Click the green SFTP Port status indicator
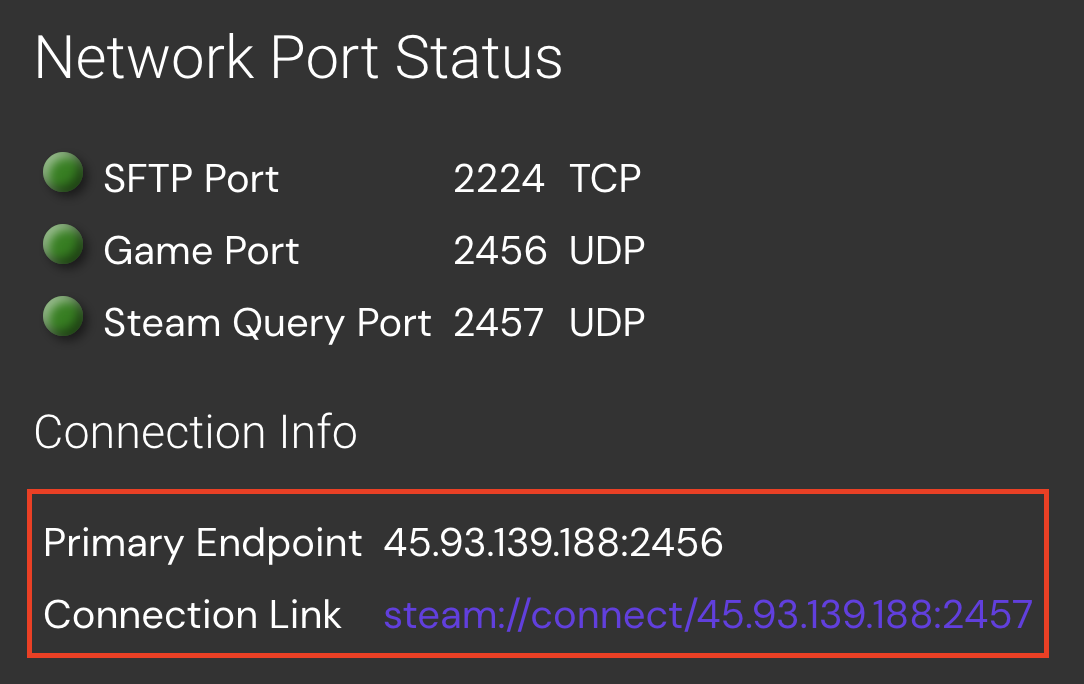The height and width of the screenshot is (684, 1084). pos(63,172)
